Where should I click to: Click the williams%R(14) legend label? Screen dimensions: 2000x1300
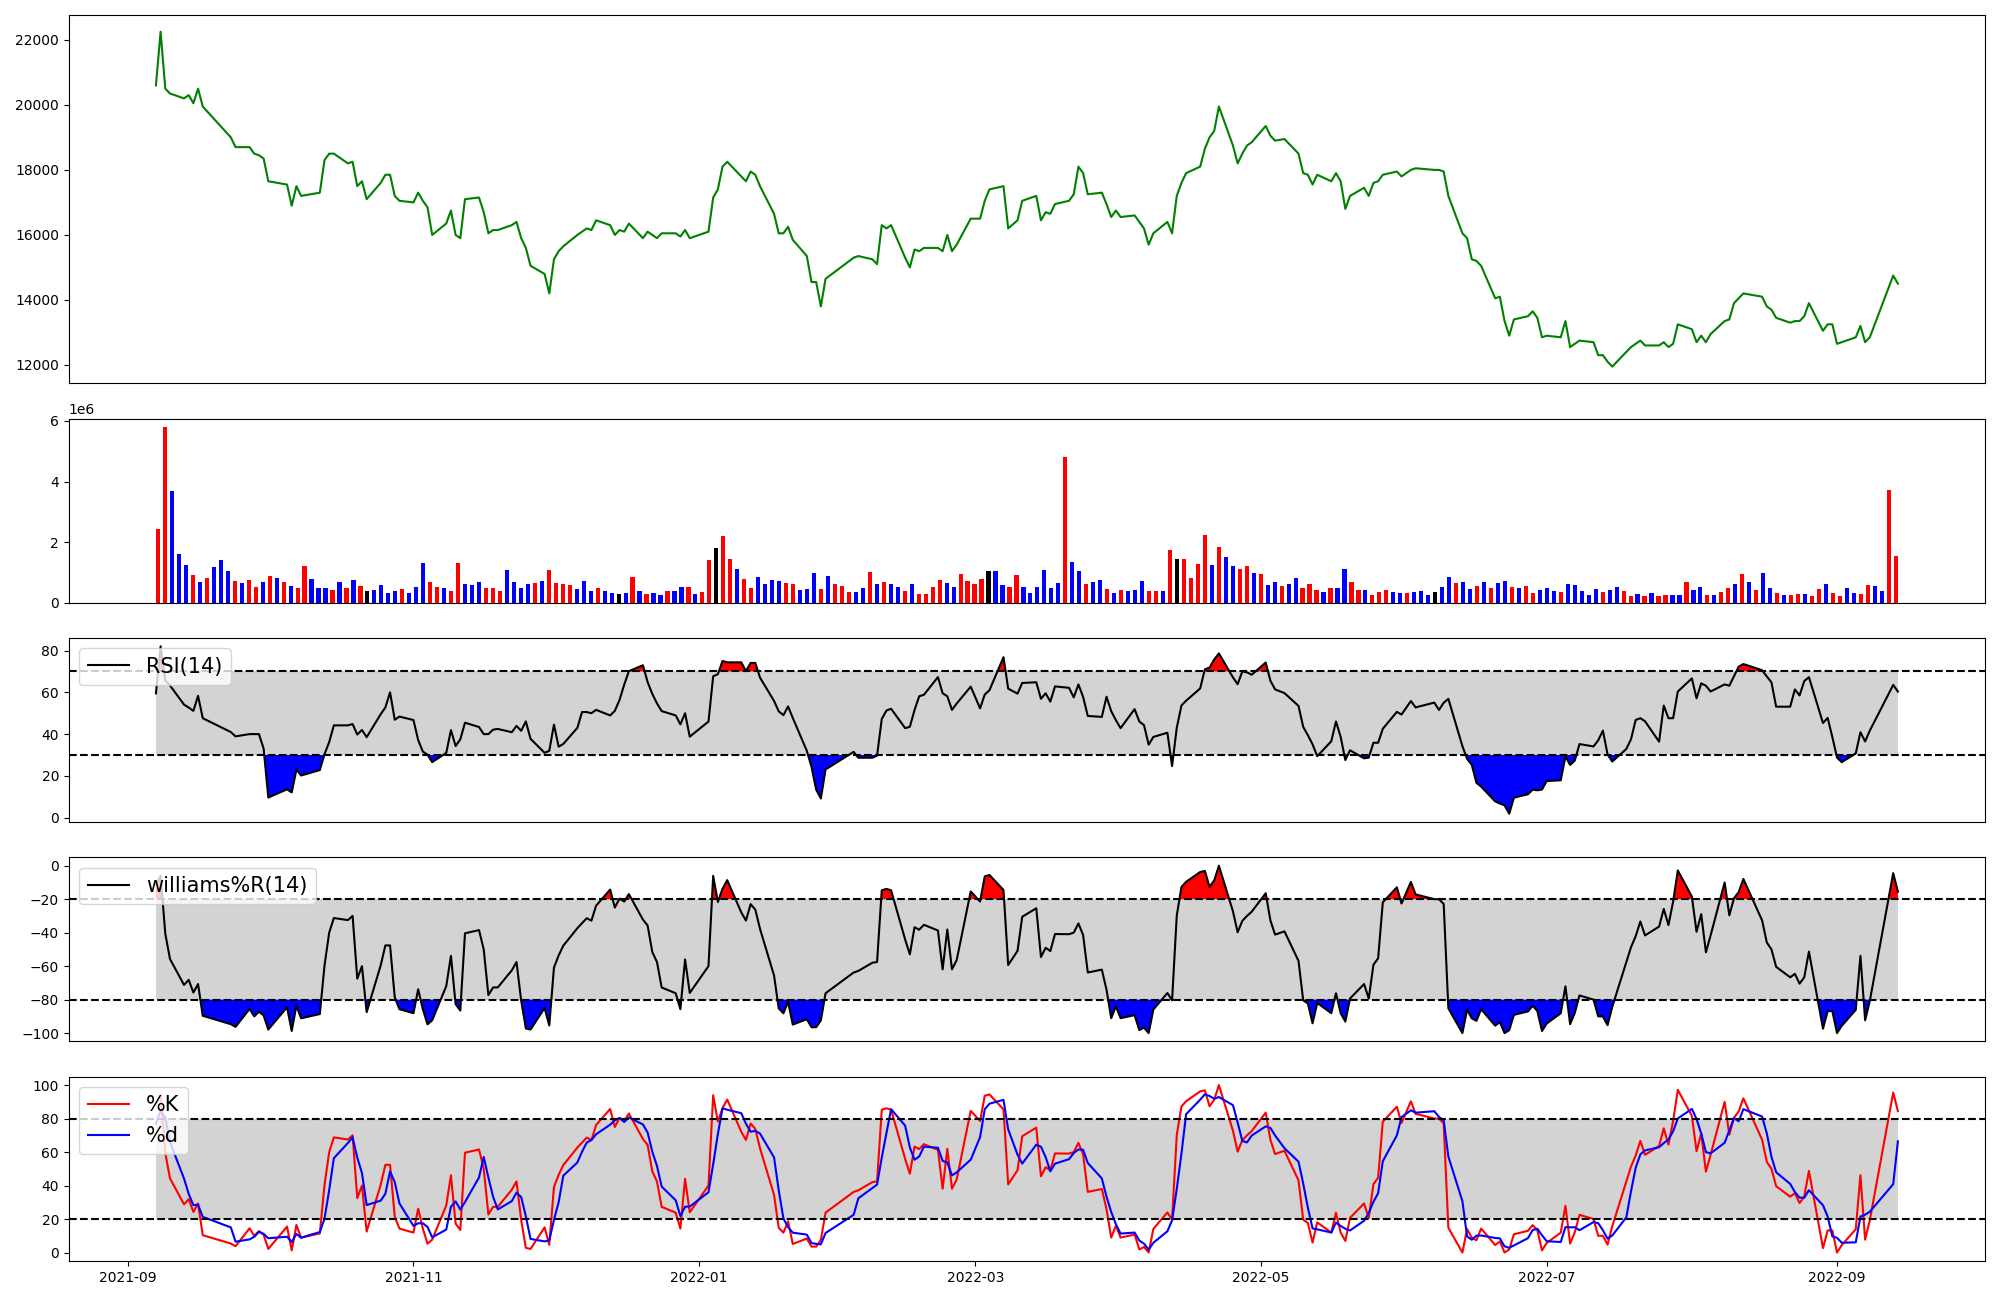[x=227, y=885]
